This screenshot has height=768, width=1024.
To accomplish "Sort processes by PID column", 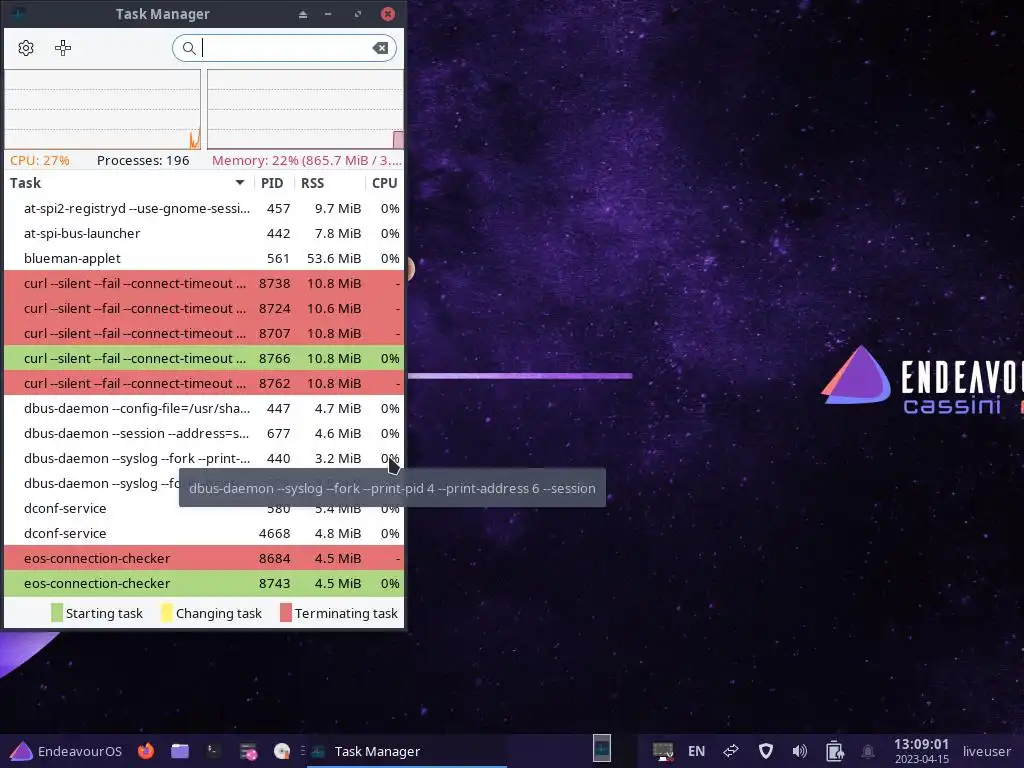I will [x=272, y=183].
